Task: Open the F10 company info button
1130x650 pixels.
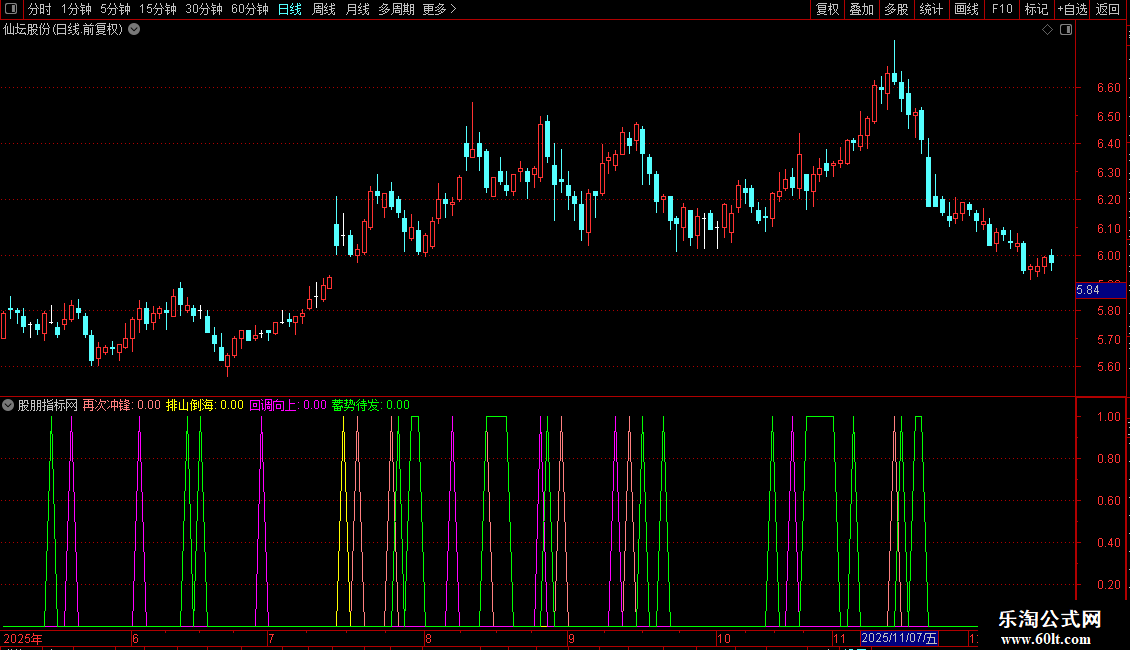Action: [1002, 9]
